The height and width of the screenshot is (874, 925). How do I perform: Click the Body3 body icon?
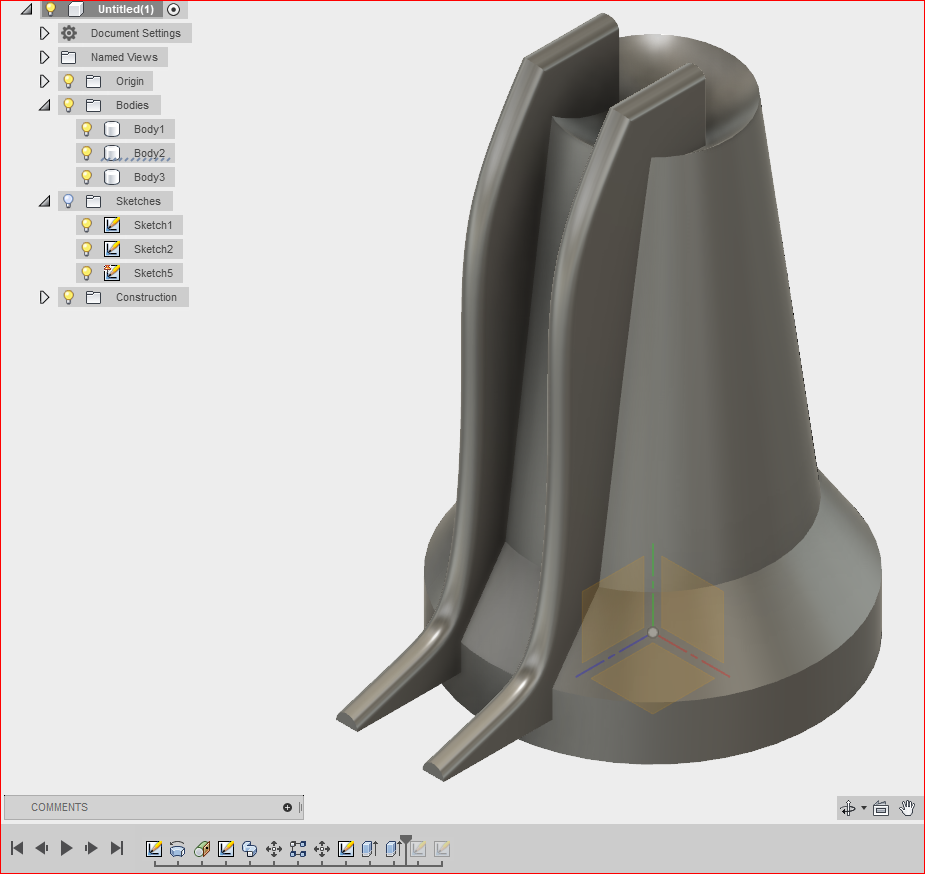(x=111, y=177)
